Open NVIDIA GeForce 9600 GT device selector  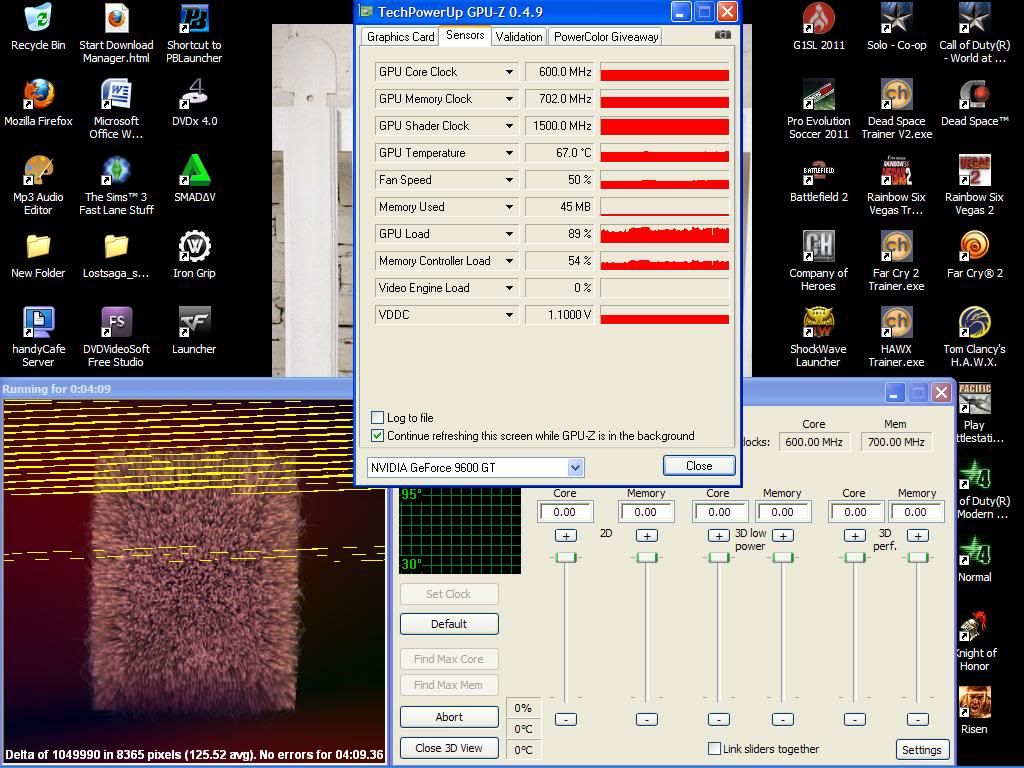(475, 468)
